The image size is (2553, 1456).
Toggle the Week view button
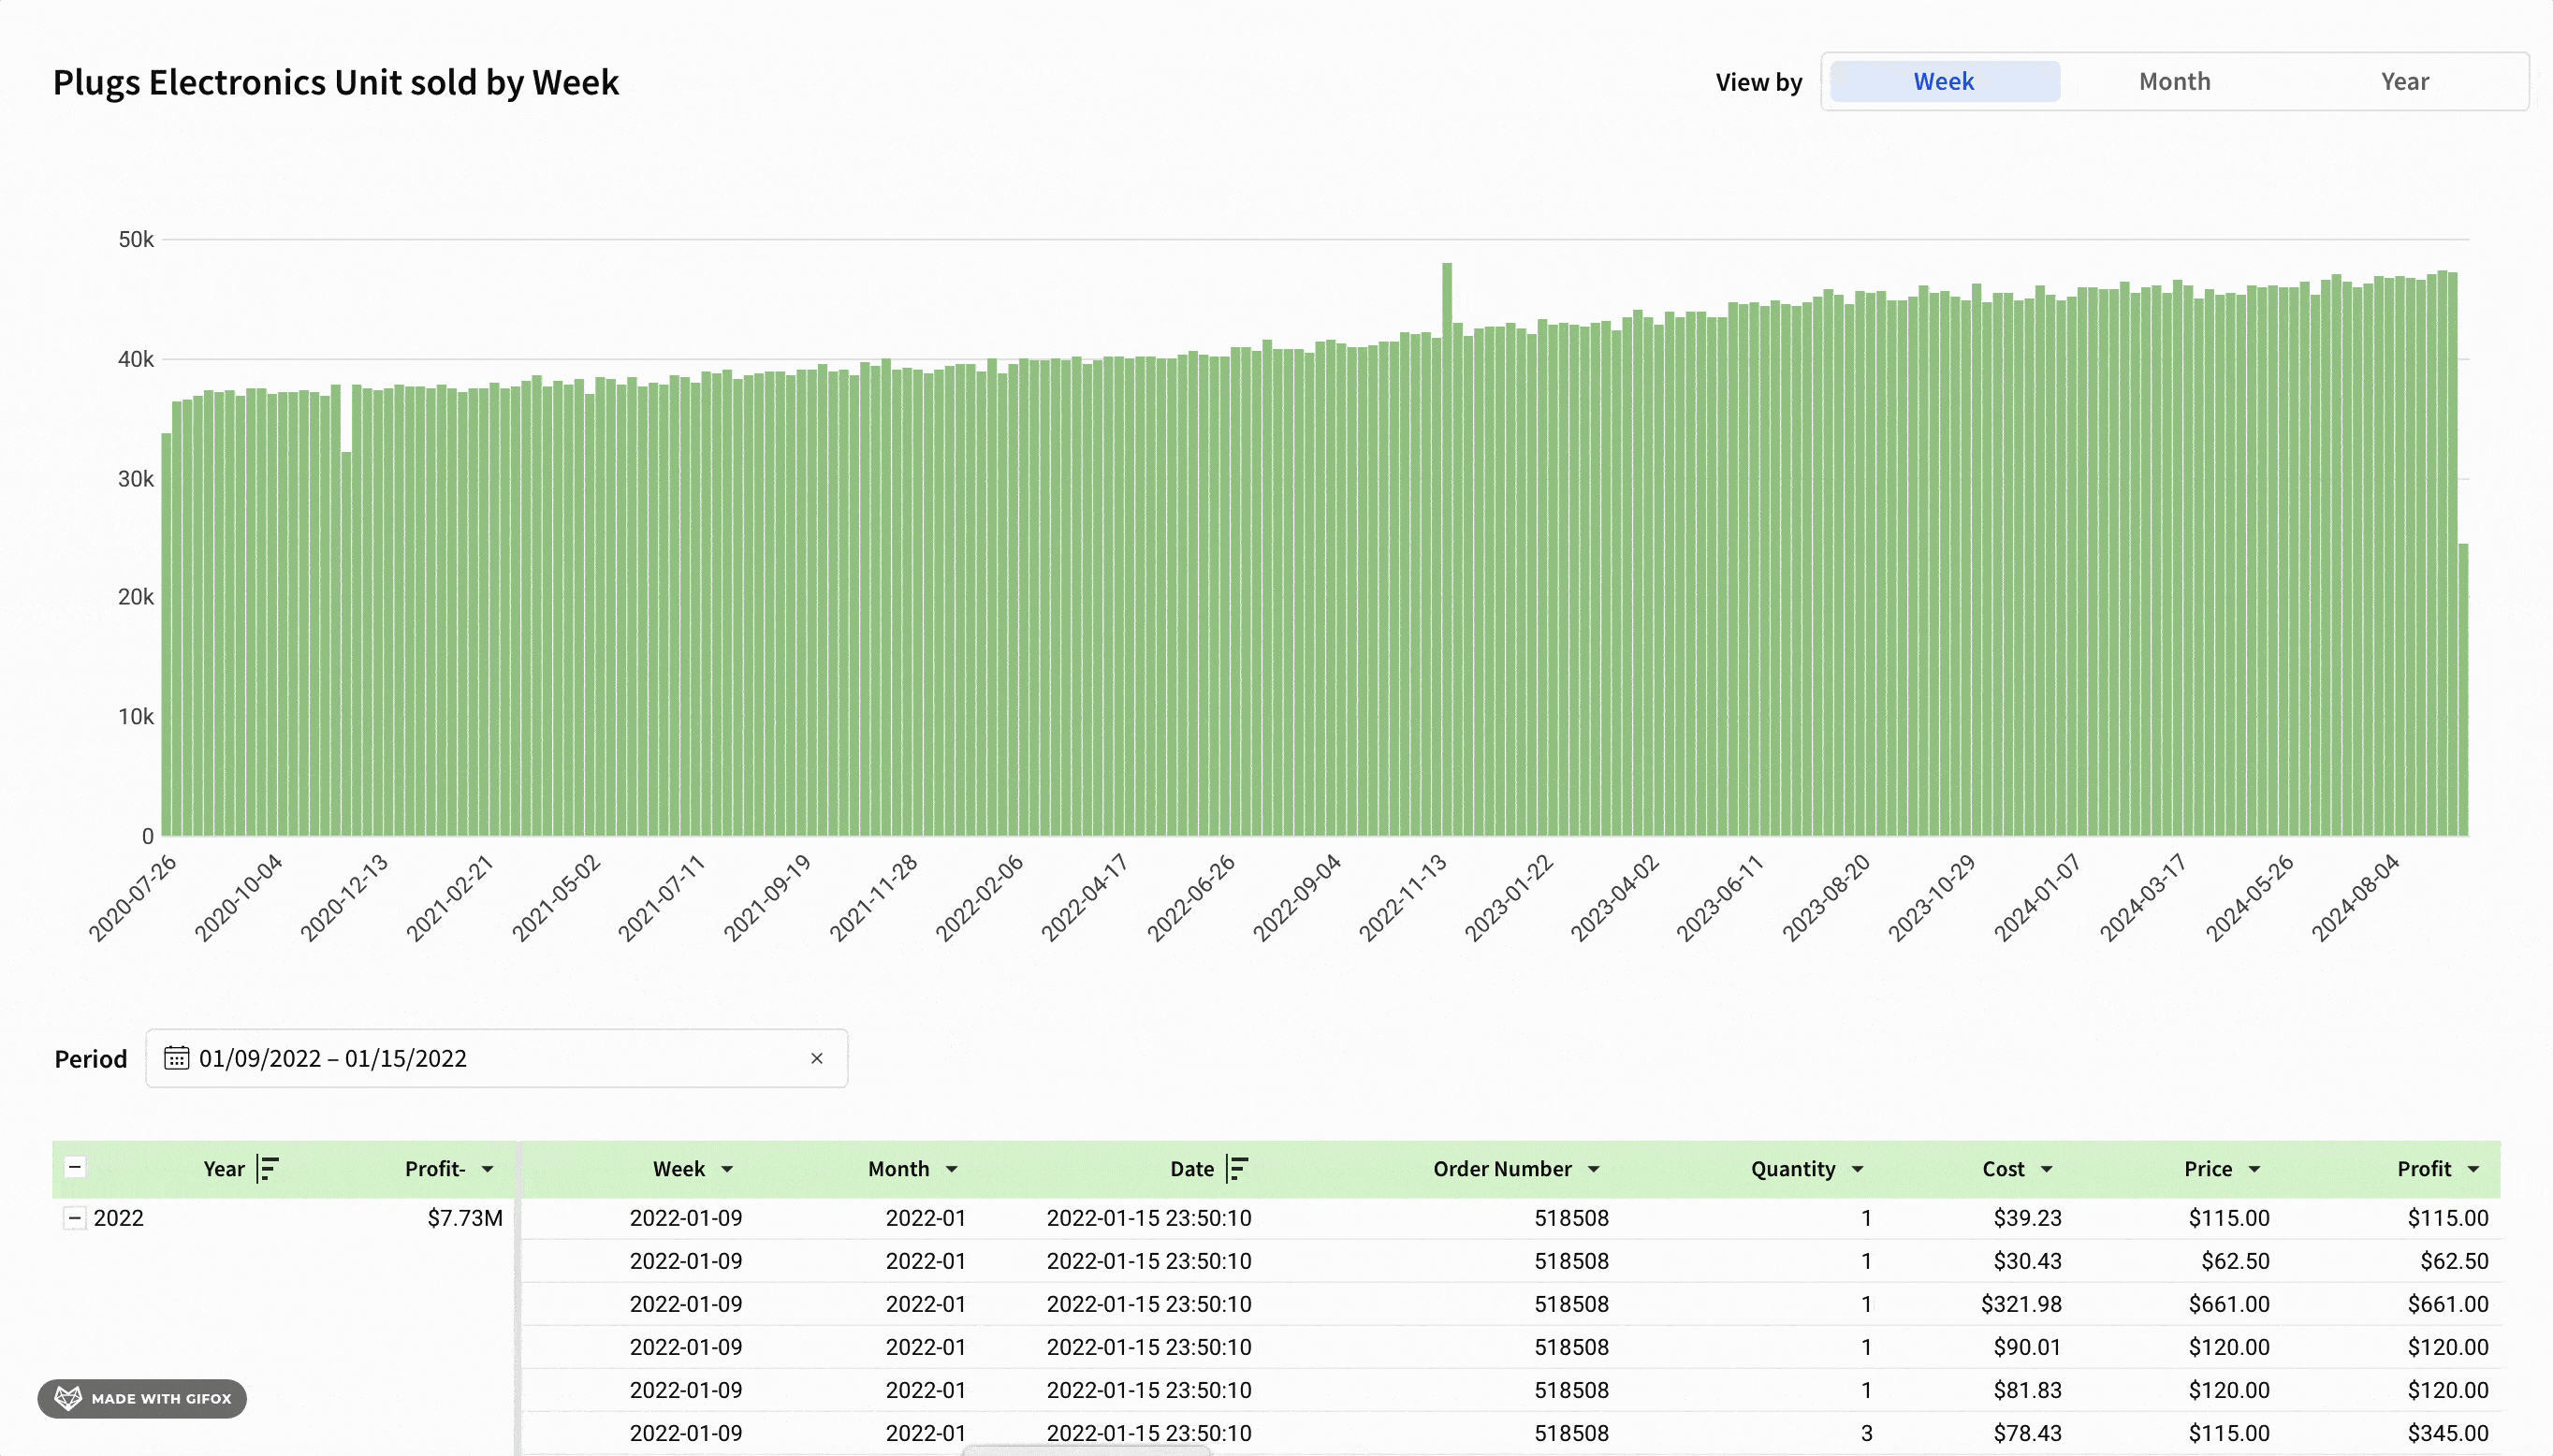[x=1943, y=80]
